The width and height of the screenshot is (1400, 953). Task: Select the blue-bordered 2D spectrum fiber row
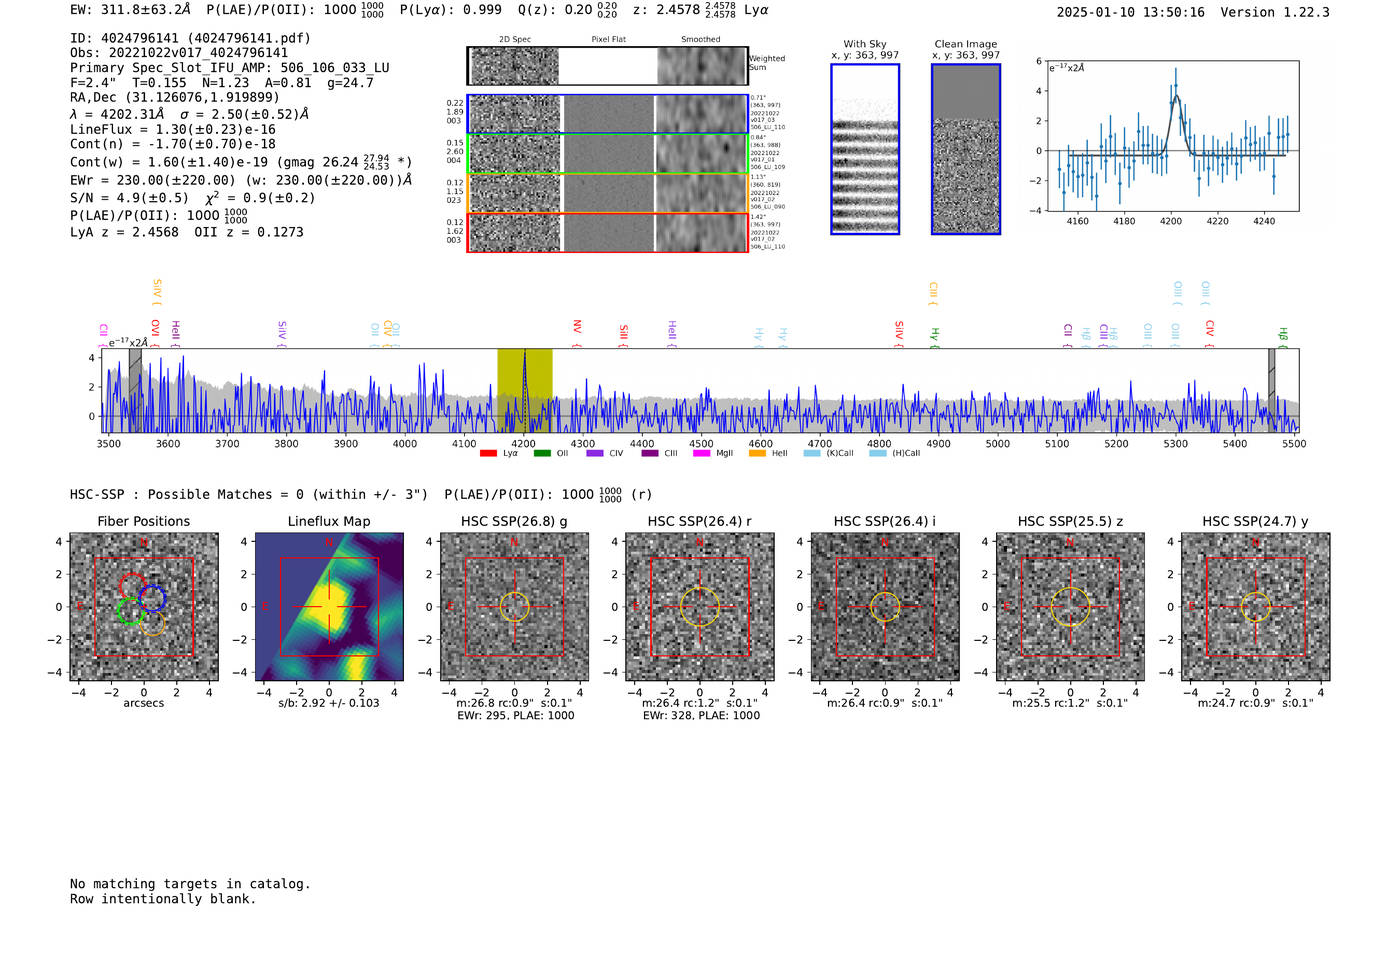[607, 114]
